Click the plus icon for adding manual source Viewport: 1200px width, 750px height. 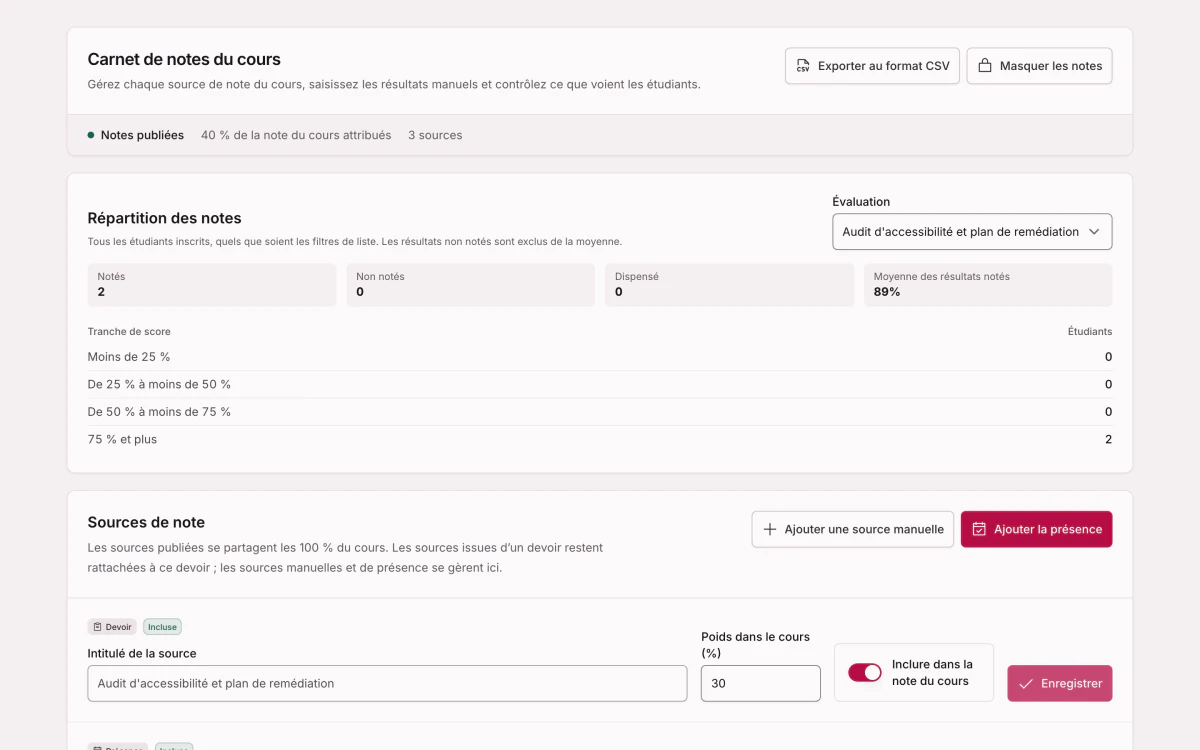(x=770, y=529)
